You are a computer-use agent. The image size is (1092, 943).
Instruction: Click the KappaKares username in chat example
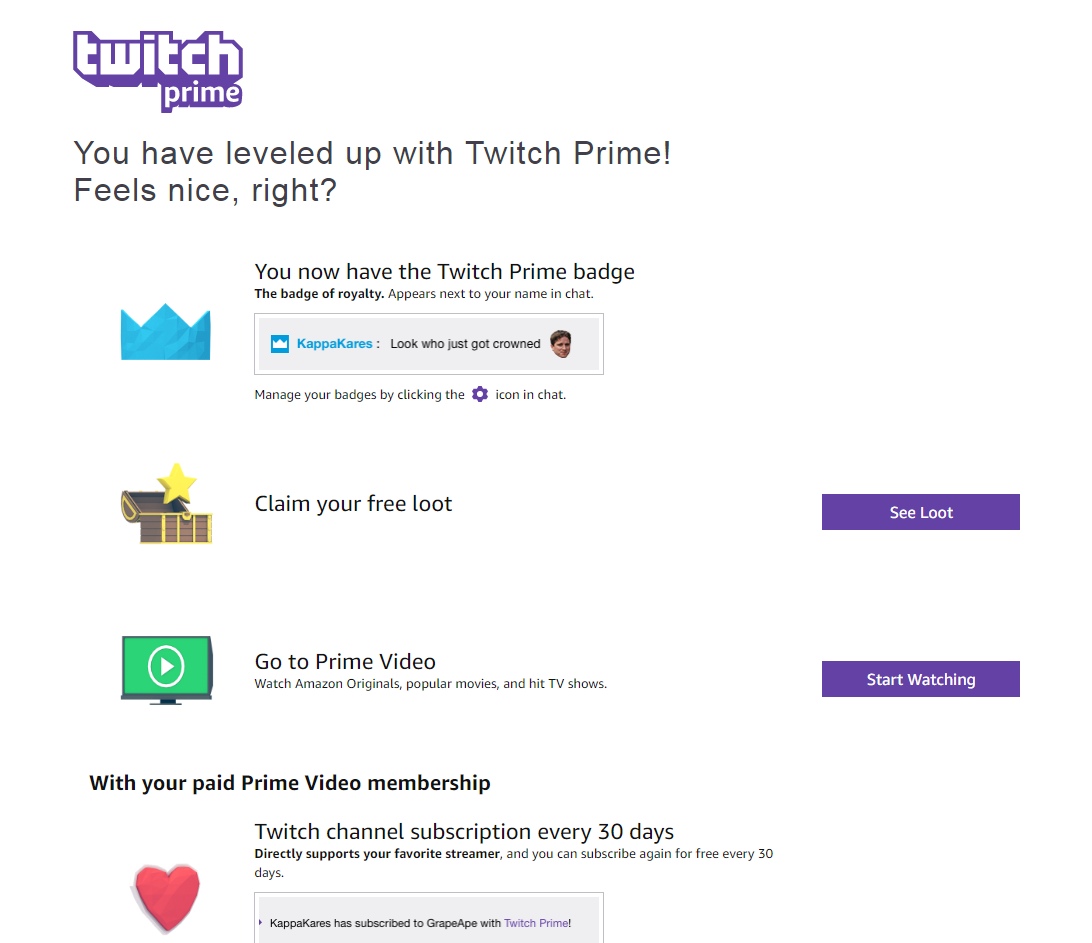(335, 344)
